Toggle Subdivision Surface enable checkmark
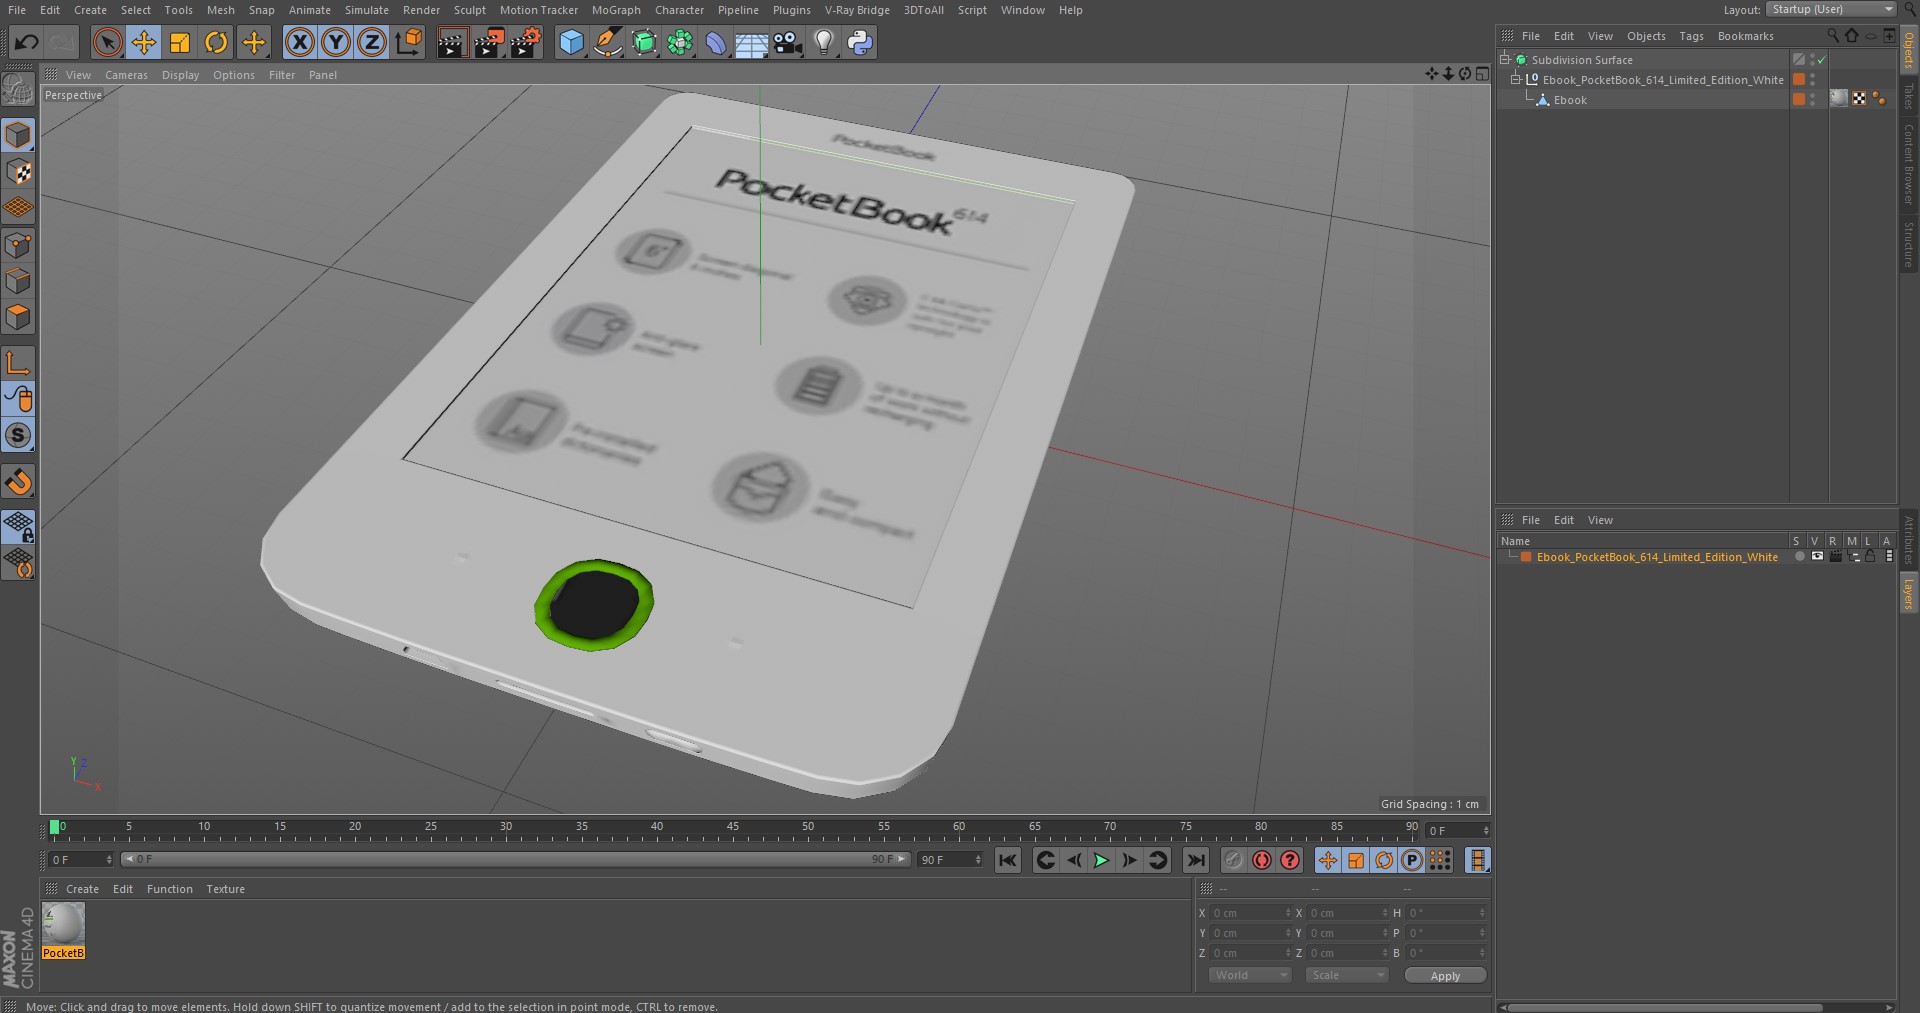The height and width of the screenshot is (1013, 1920). (x=1821, y=60)
